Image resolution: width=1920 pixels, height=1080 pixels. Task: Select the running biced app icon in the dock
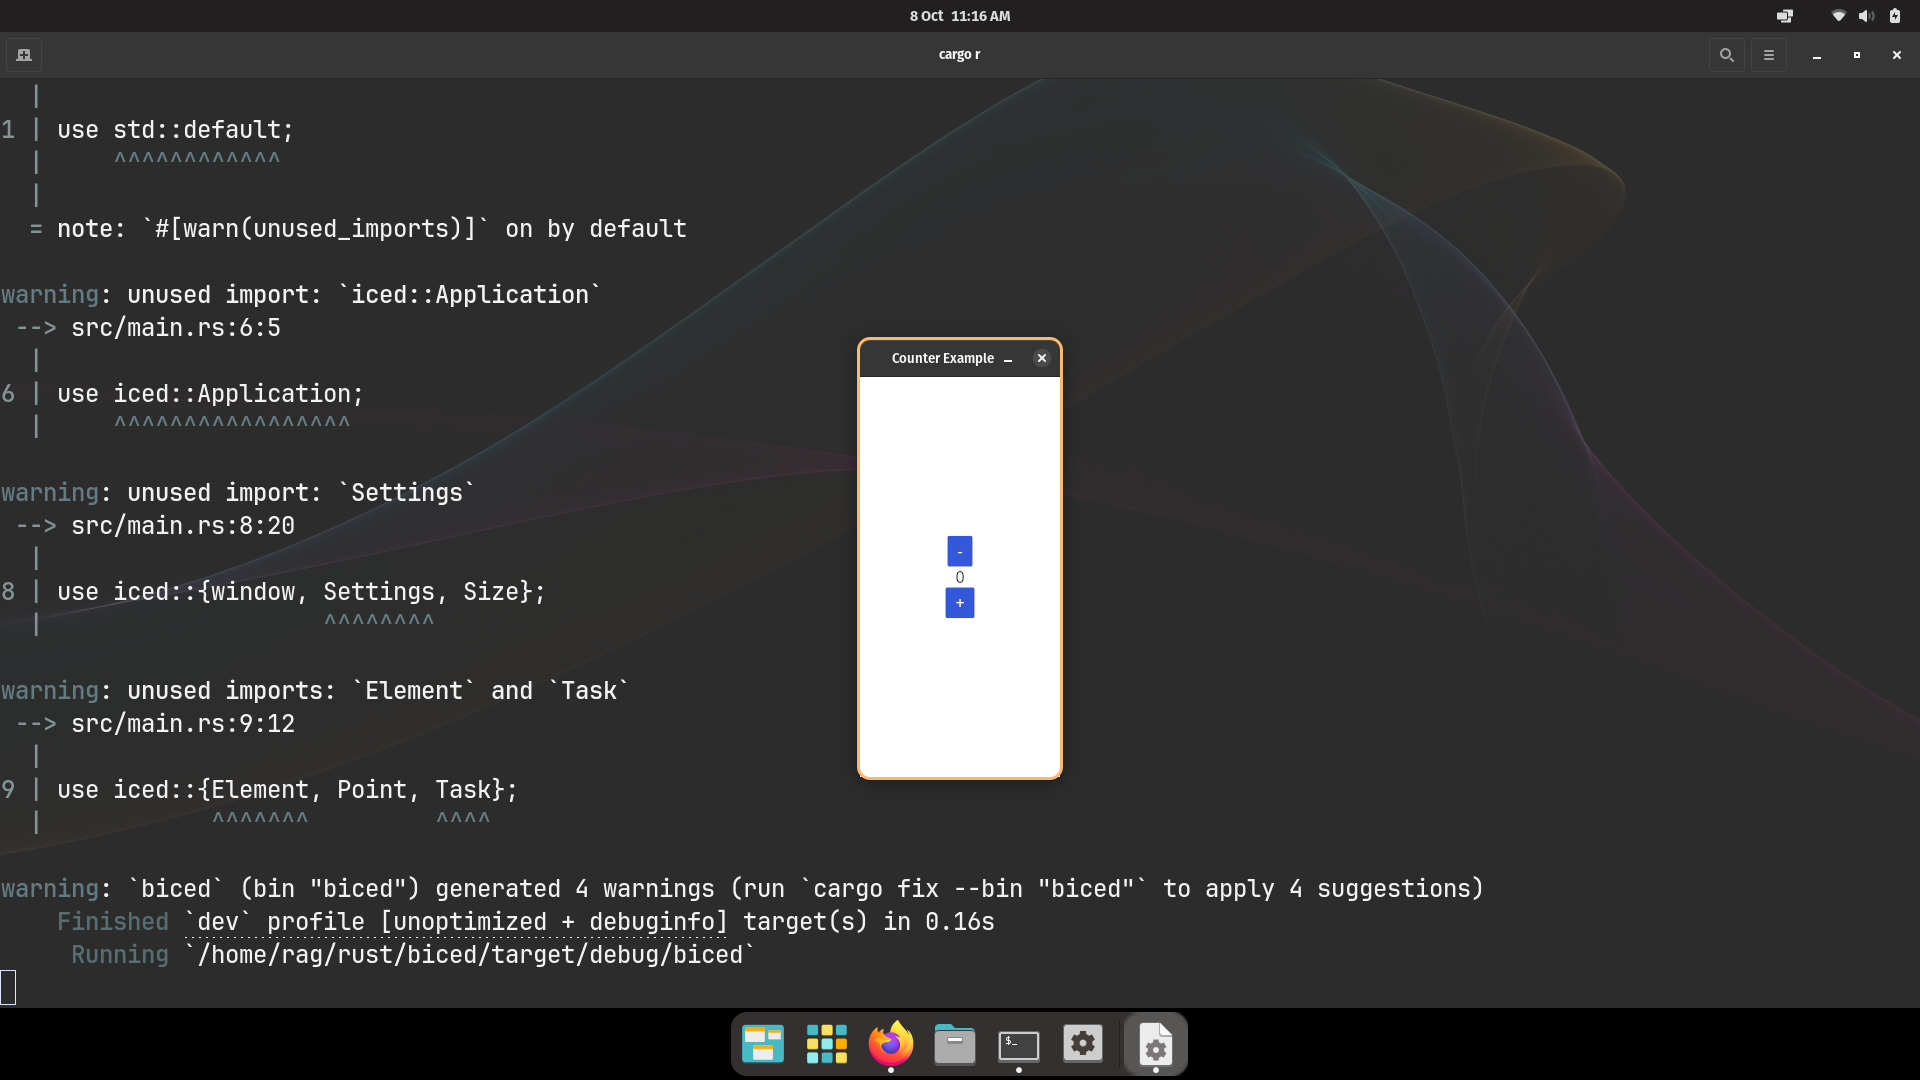coord(1155,1043)
